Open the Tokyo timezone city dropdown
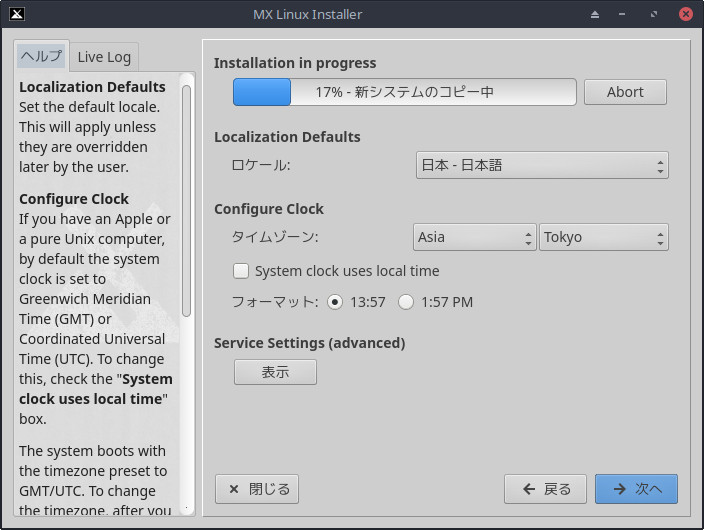Viewport: 704px width, 530px height. pos(603,237)
